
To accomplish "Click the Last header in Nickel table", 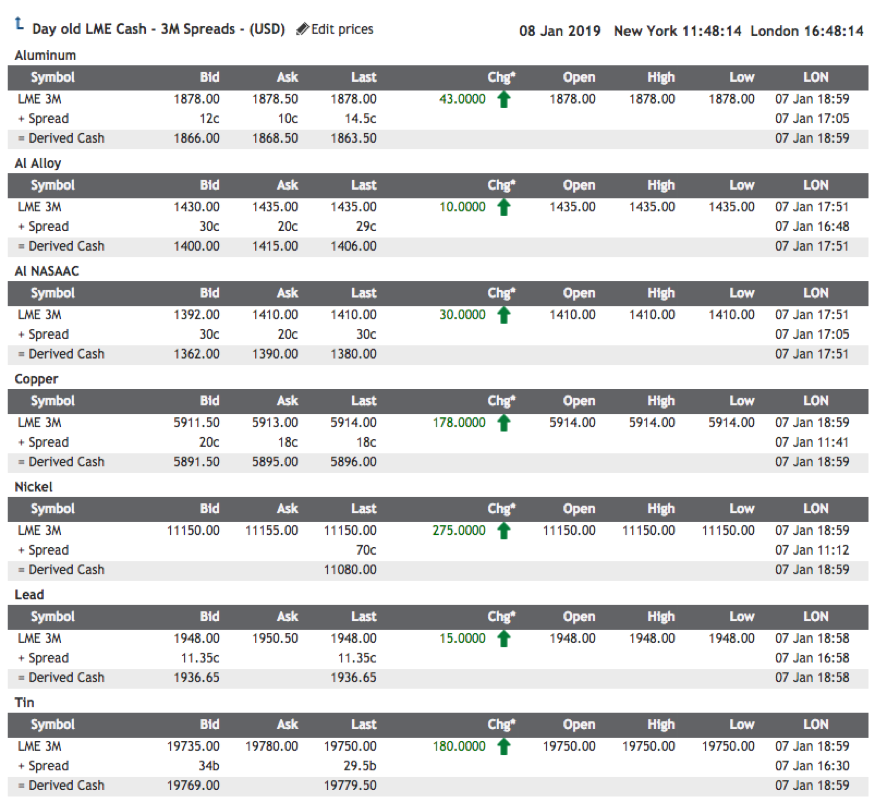I will coord(363,509).
